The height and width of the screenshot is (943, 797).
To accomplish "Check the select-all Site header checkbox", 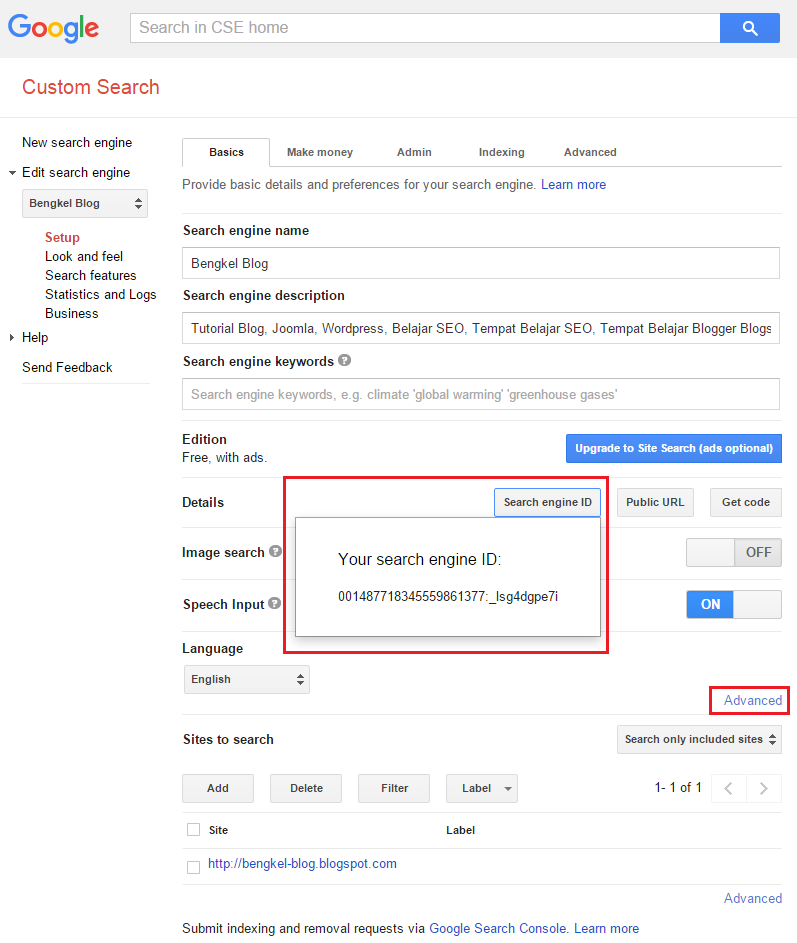I will pyautogui.click(x=193, y=829).
